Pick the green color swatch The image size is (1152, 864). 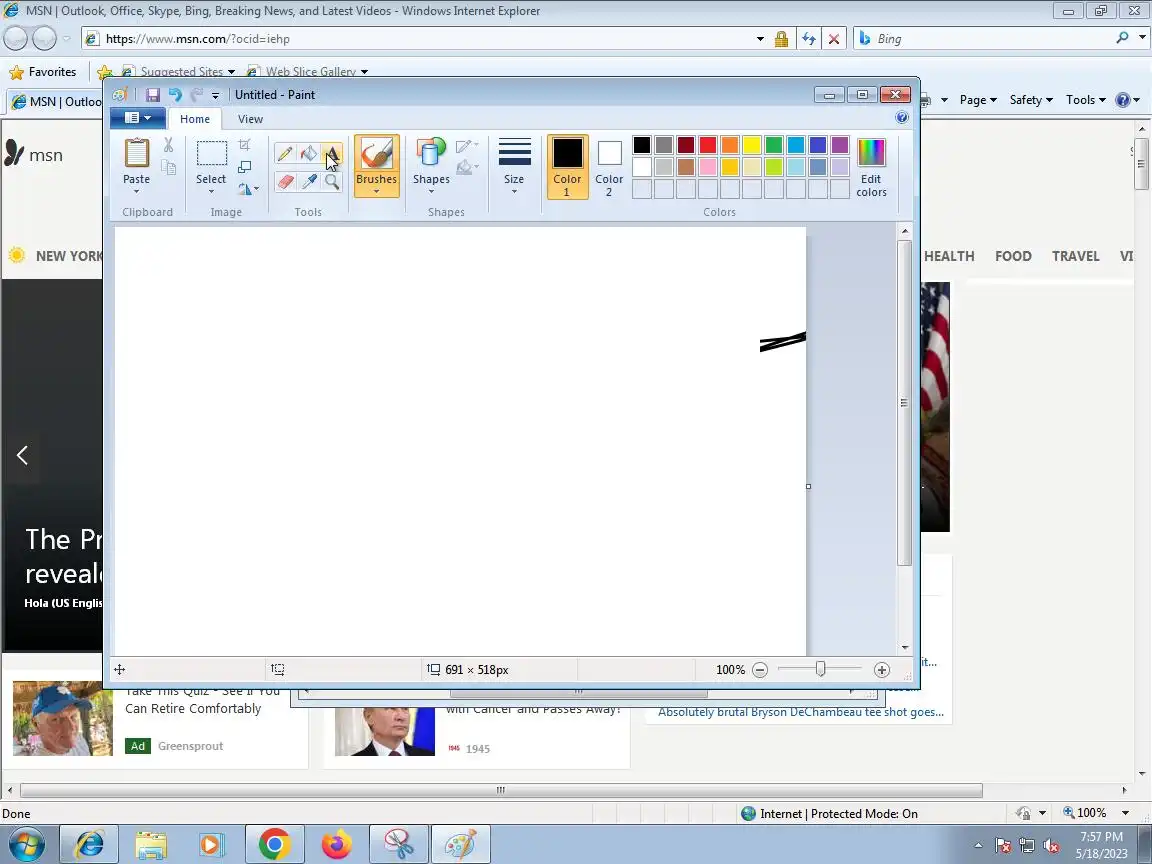click(774, 145)
